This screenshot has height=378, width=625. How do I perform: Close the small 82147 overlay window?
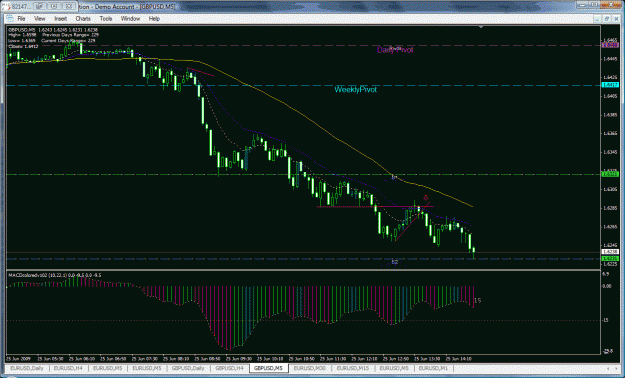[x=69, y=6]
